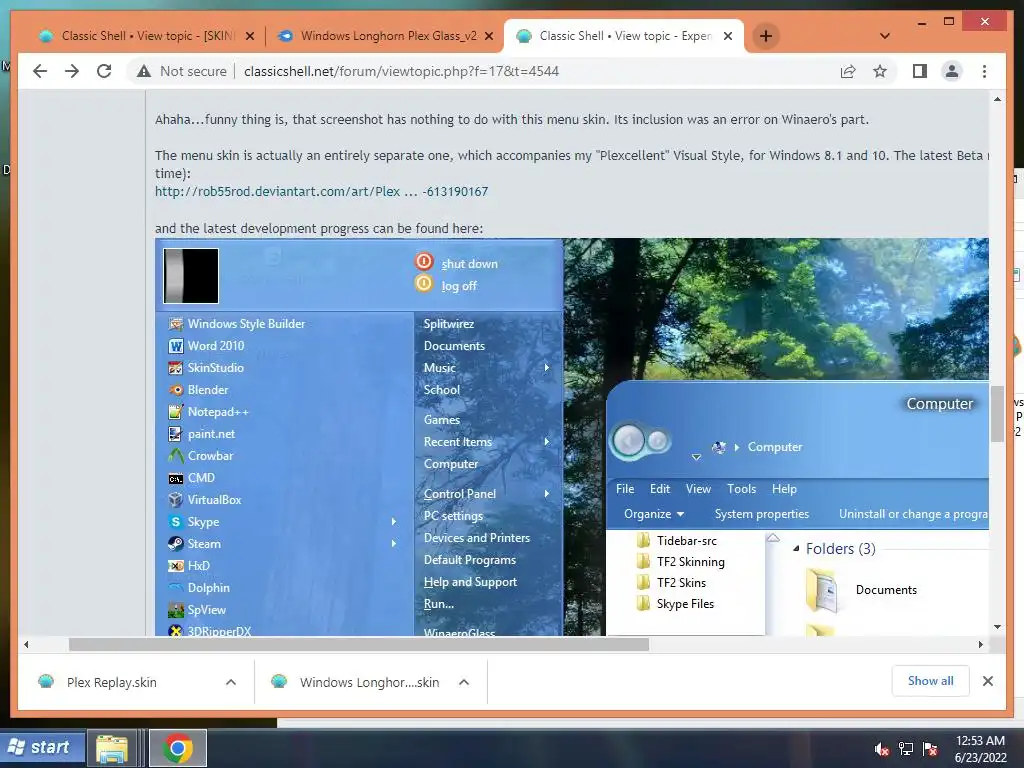Close the Windows Longhorn Plex Glass_v2 tab
1024x768 pixels.
[x=488, y=36]
